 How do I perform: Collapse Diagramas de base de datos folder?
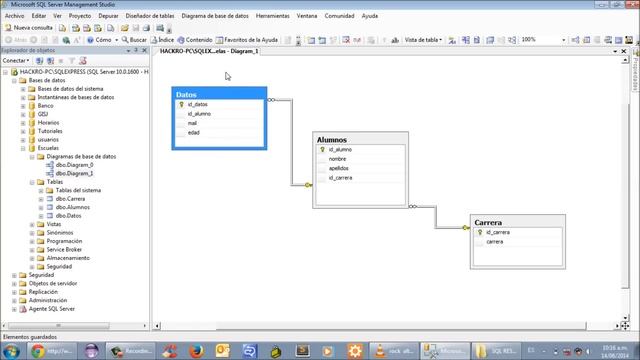(32, 157)
